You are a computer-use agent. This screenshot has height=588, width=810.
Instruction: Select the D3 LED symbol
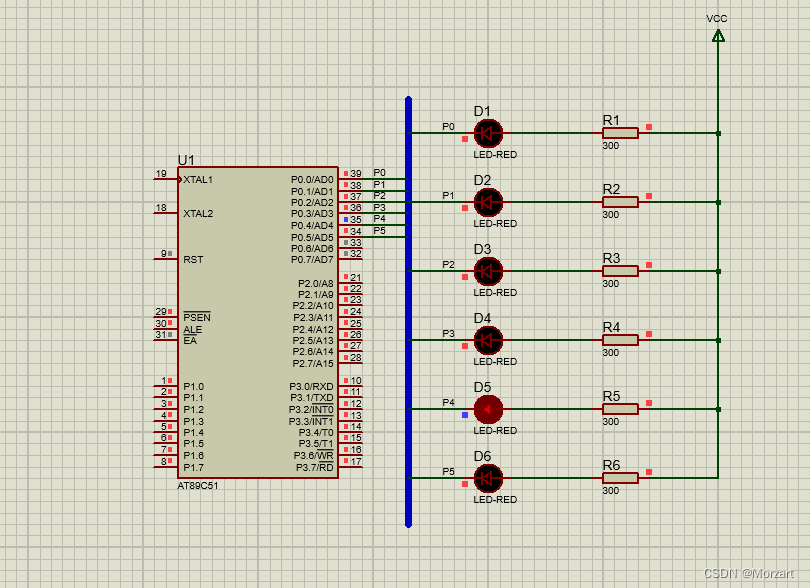click(488, 271)
